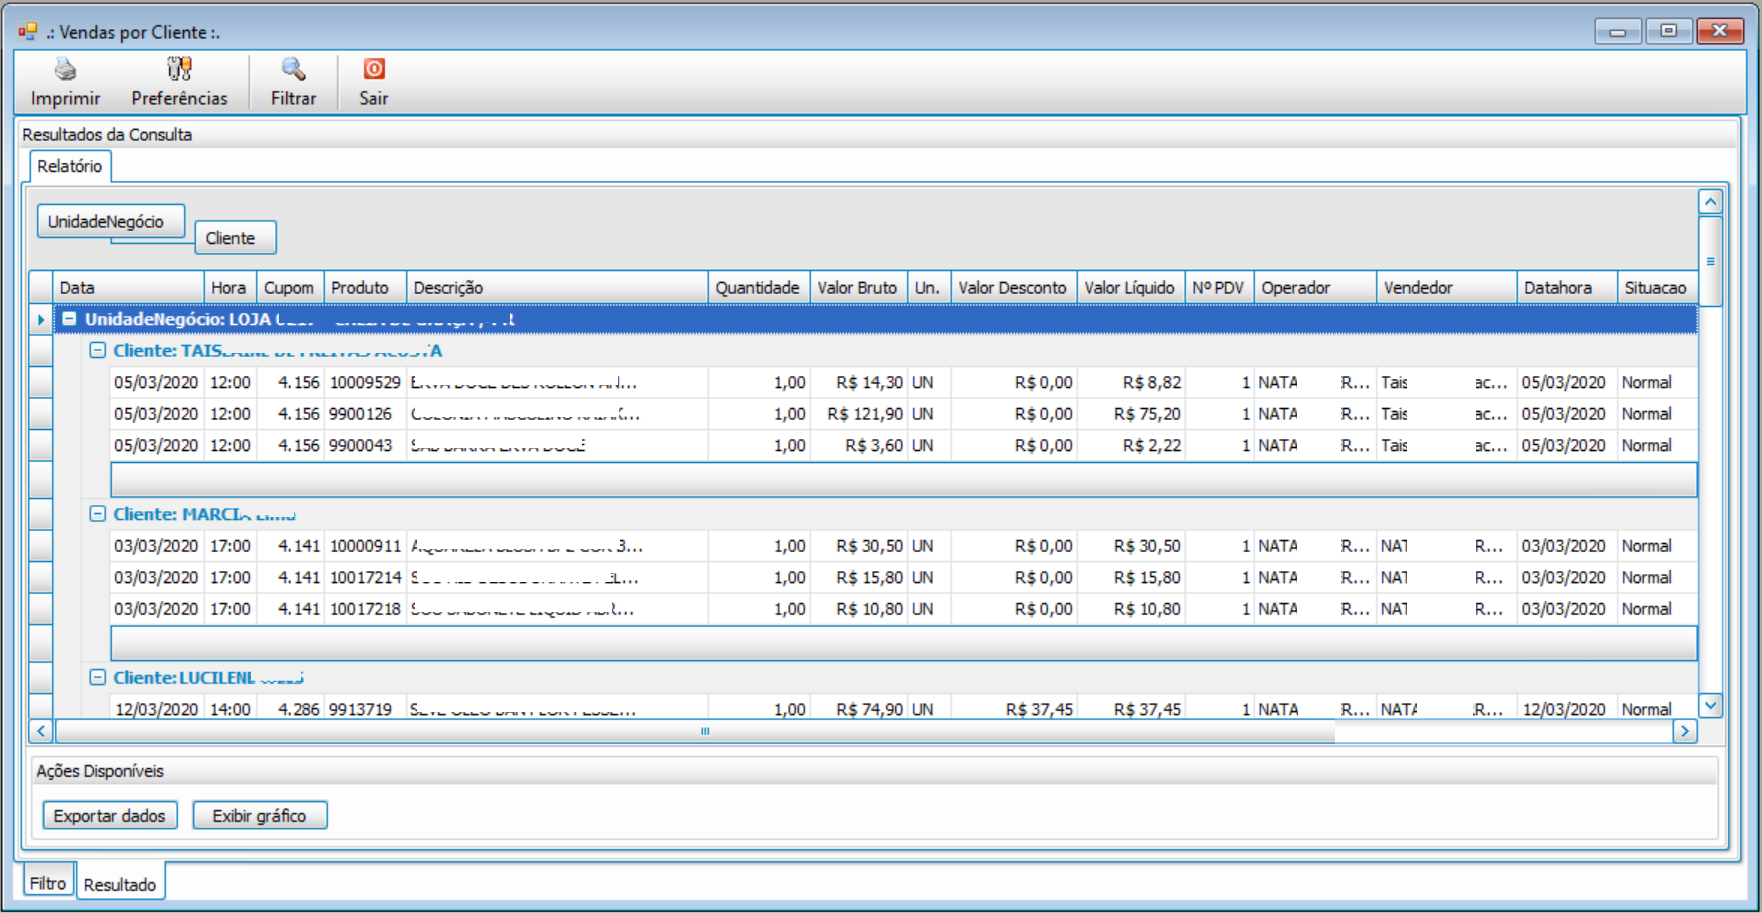The width and height of the screenshot is (1762, 913).
Task: Select product code 10017218 cell
Action: [365, 608]
